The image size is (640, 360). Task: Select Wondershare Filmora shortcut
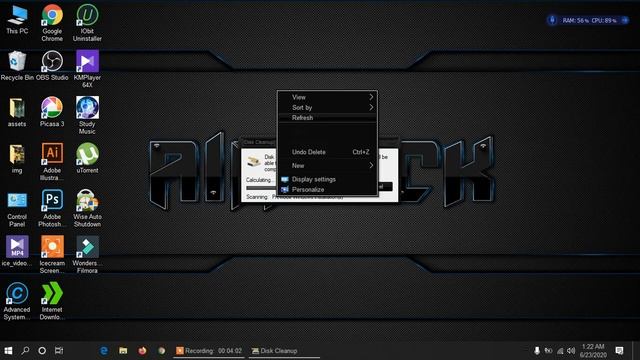pos(87,255)
